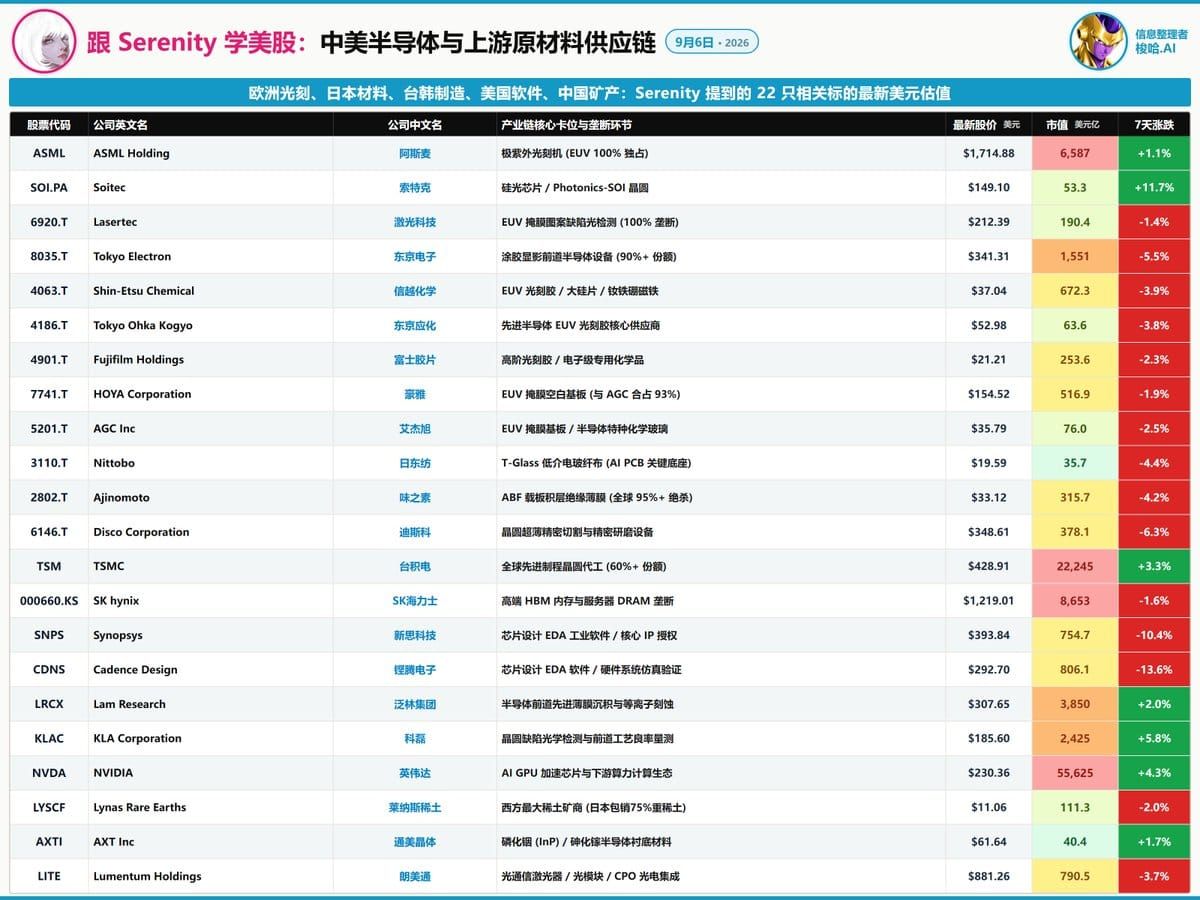Screen dimensions: 1200x900
Task: Click the Lumentum Holdings company name
Action: [147, 877]
